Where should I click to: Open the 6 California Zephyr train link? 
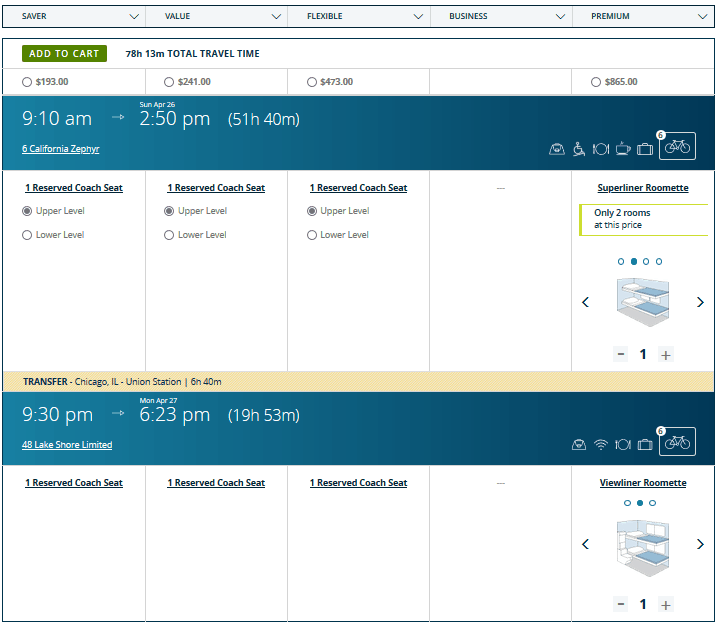pos(61,149)
